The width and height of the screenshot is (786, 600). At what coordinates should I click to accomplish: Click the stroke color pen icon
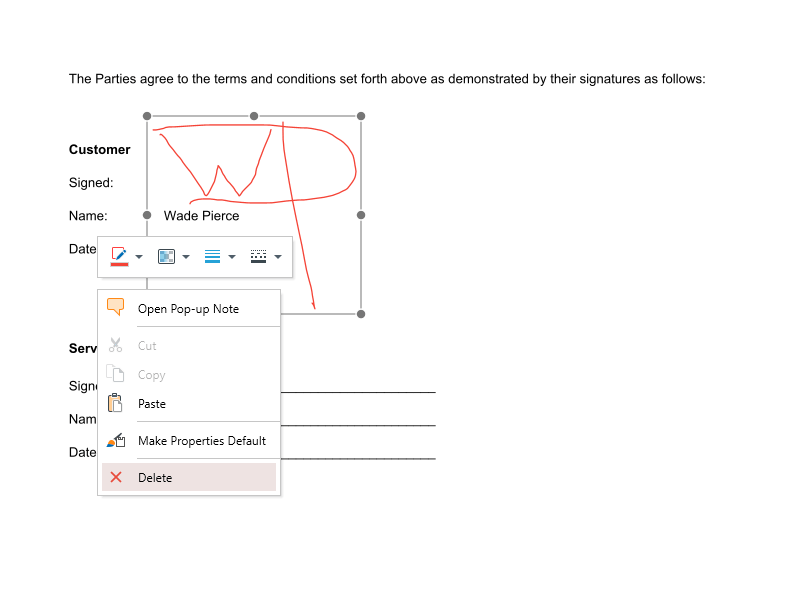pos(119,256)
